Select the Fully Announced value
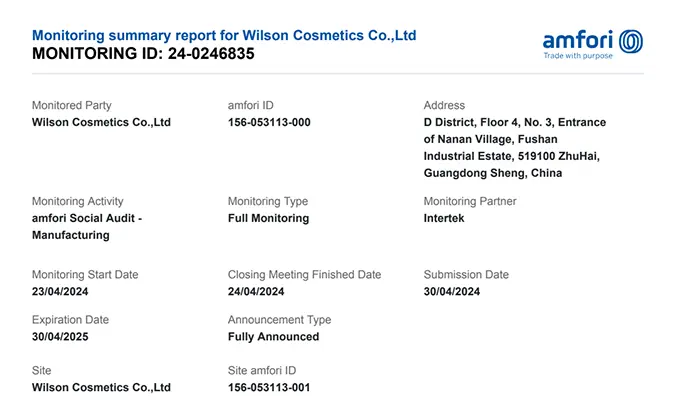Screen dimensions: 700x408 [273, 337]
